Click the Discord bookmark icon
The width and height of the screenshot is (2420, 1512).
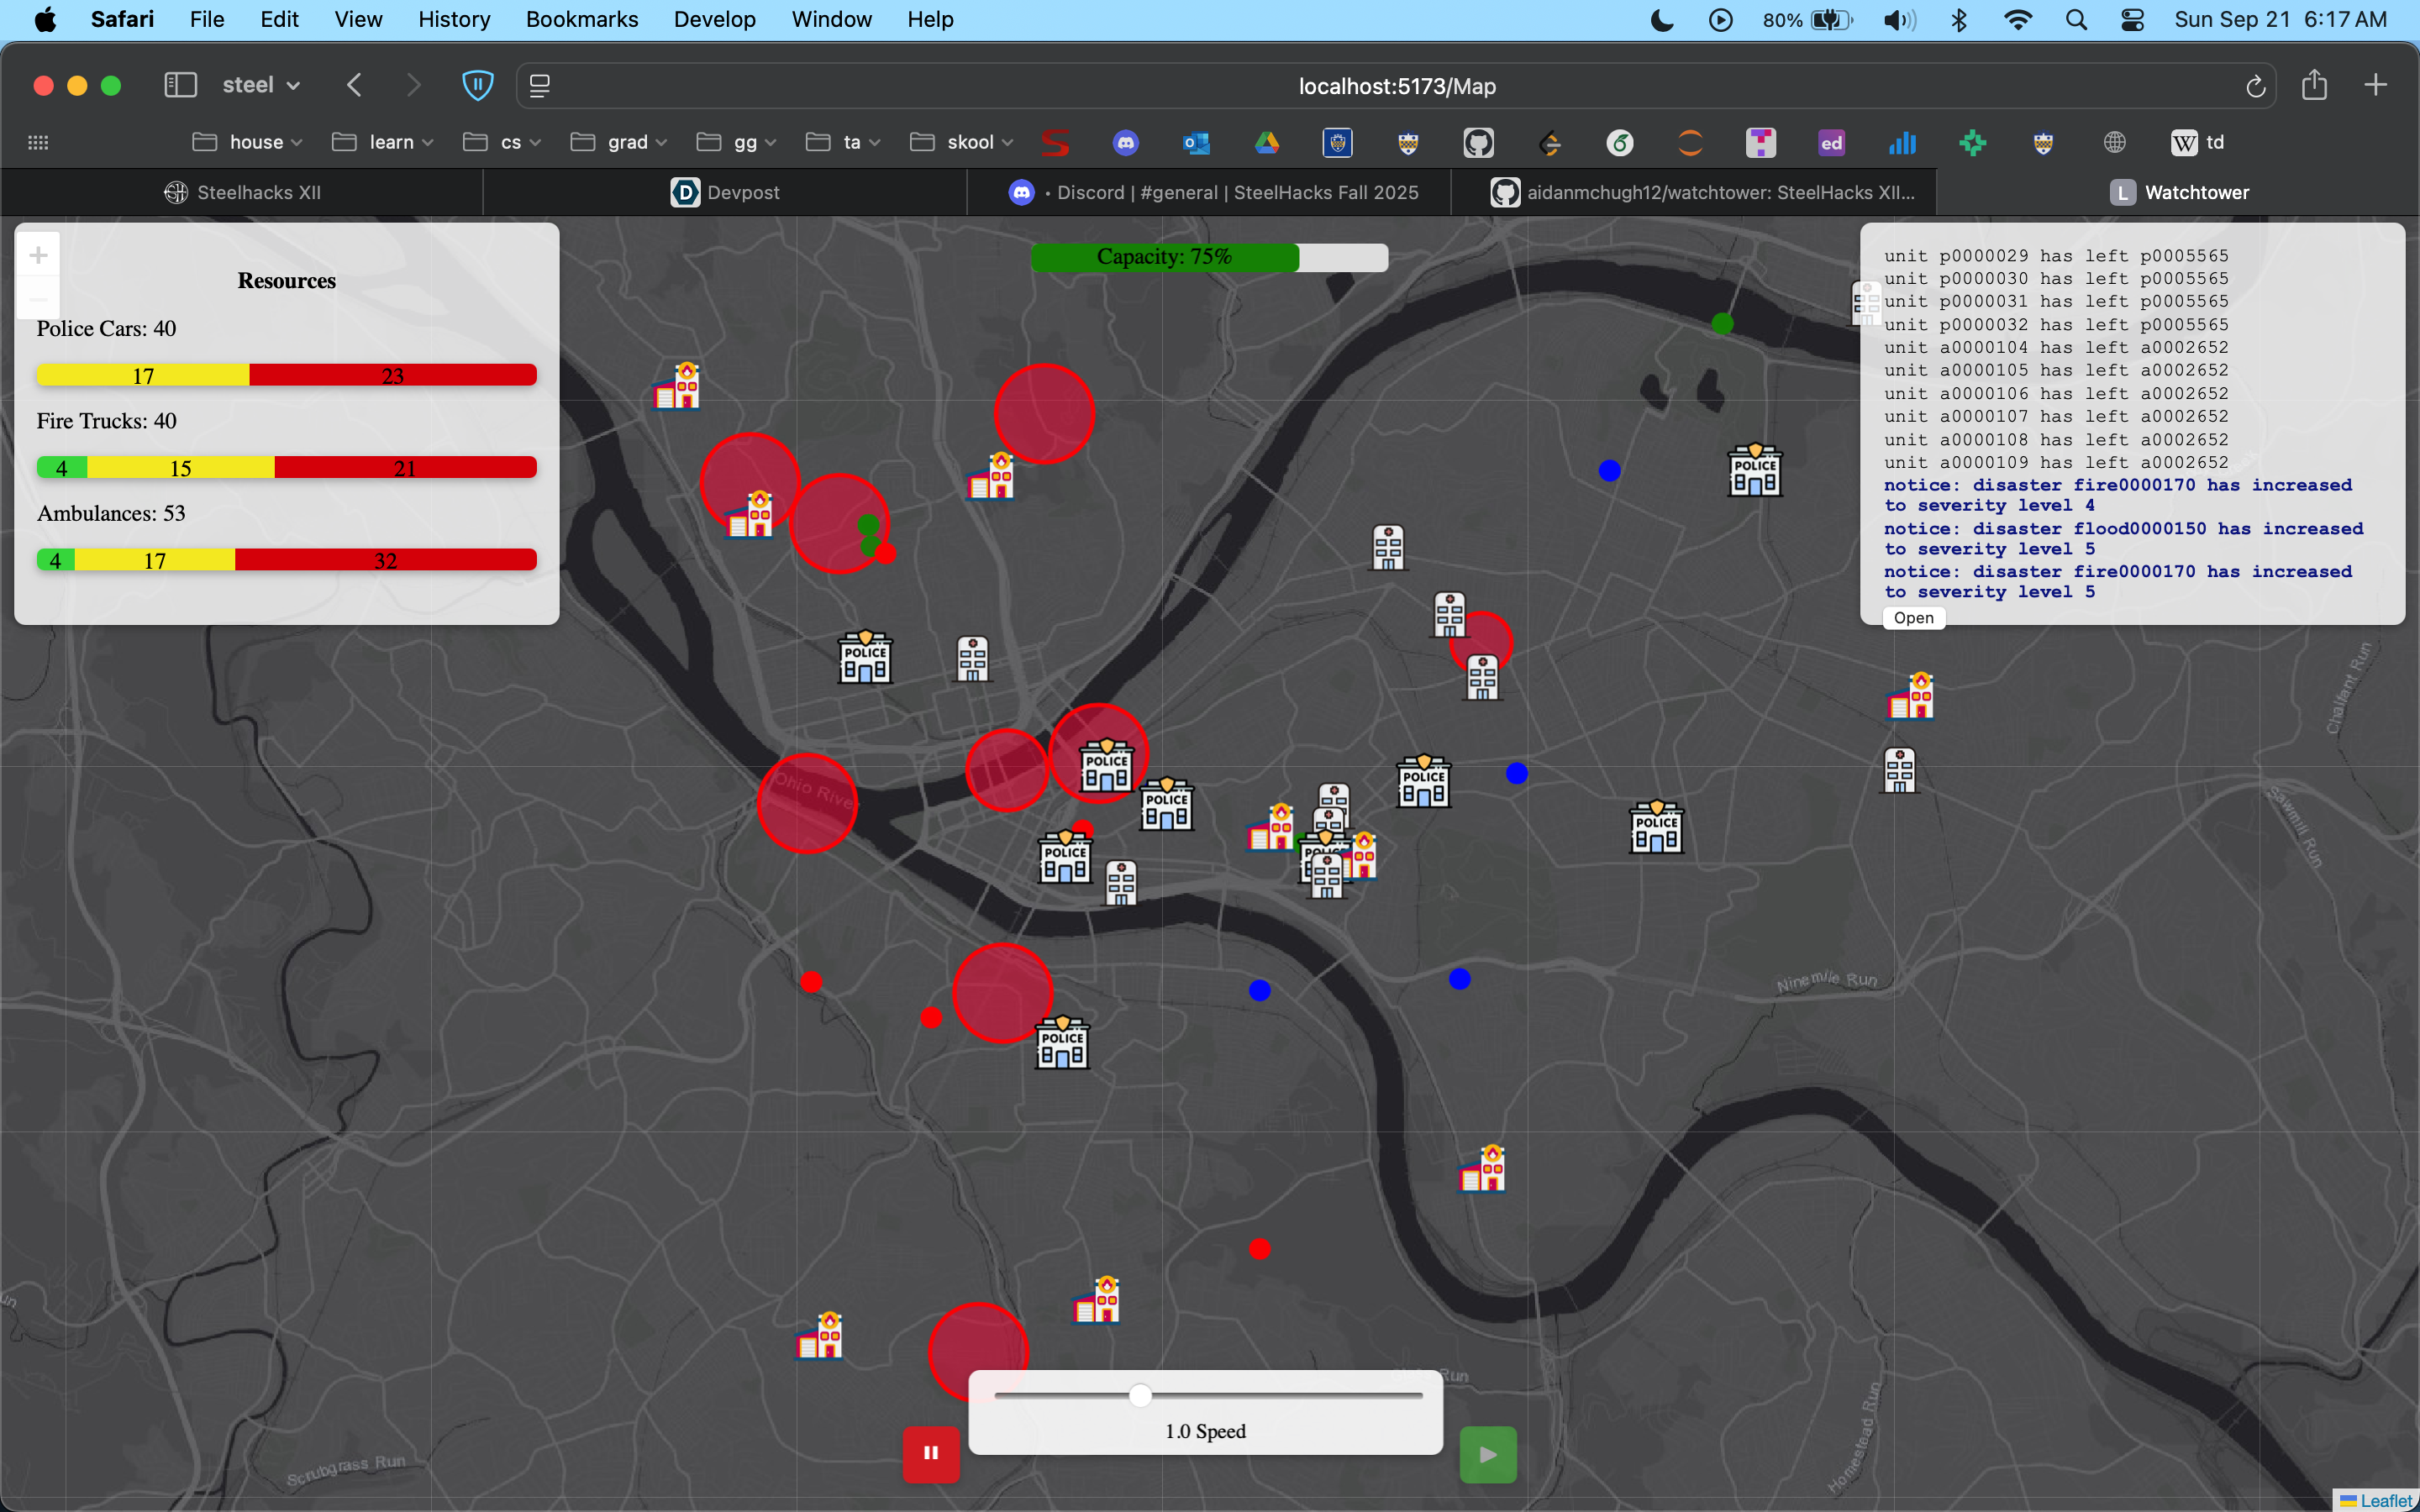1126,142
